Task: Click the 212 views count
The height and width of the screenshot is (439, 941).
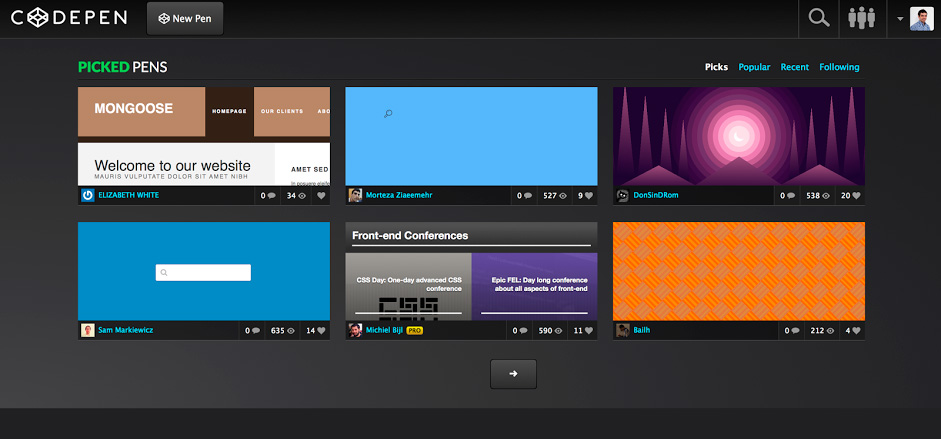Action: pyautogui.click(x=822, y=330)
